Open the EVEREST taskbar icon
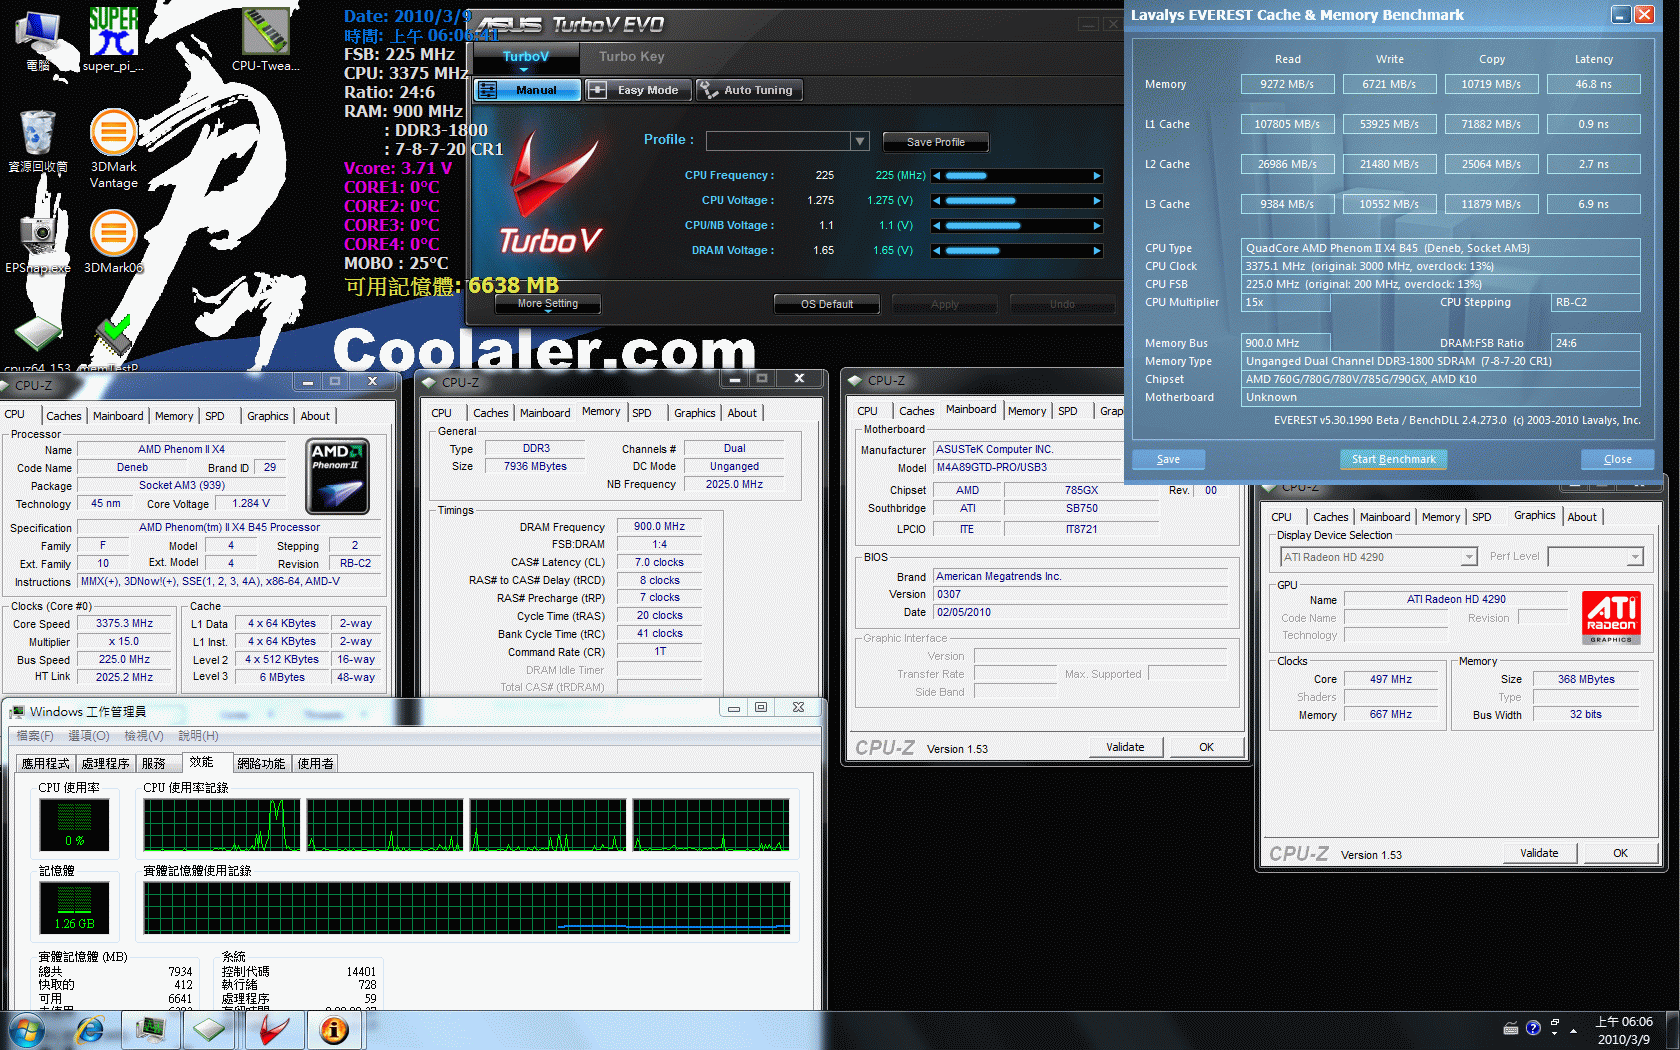This screenshot has width=1680, height=1050. pyautogui.click(x=334, y=1030)
